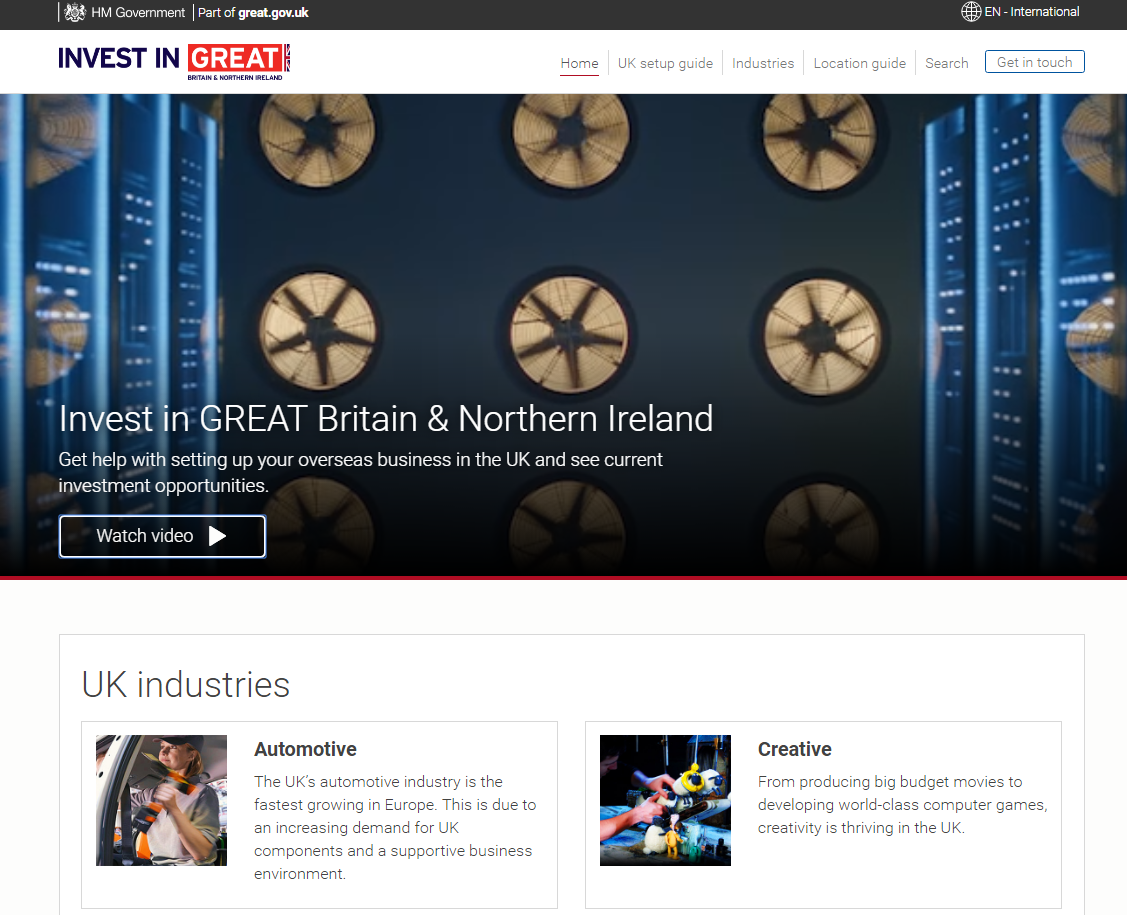Image resolution: width=1127 pixels, height=915 pixels.
Task: Follow the great.gov.uk link
Action: (x=273, y=13)
